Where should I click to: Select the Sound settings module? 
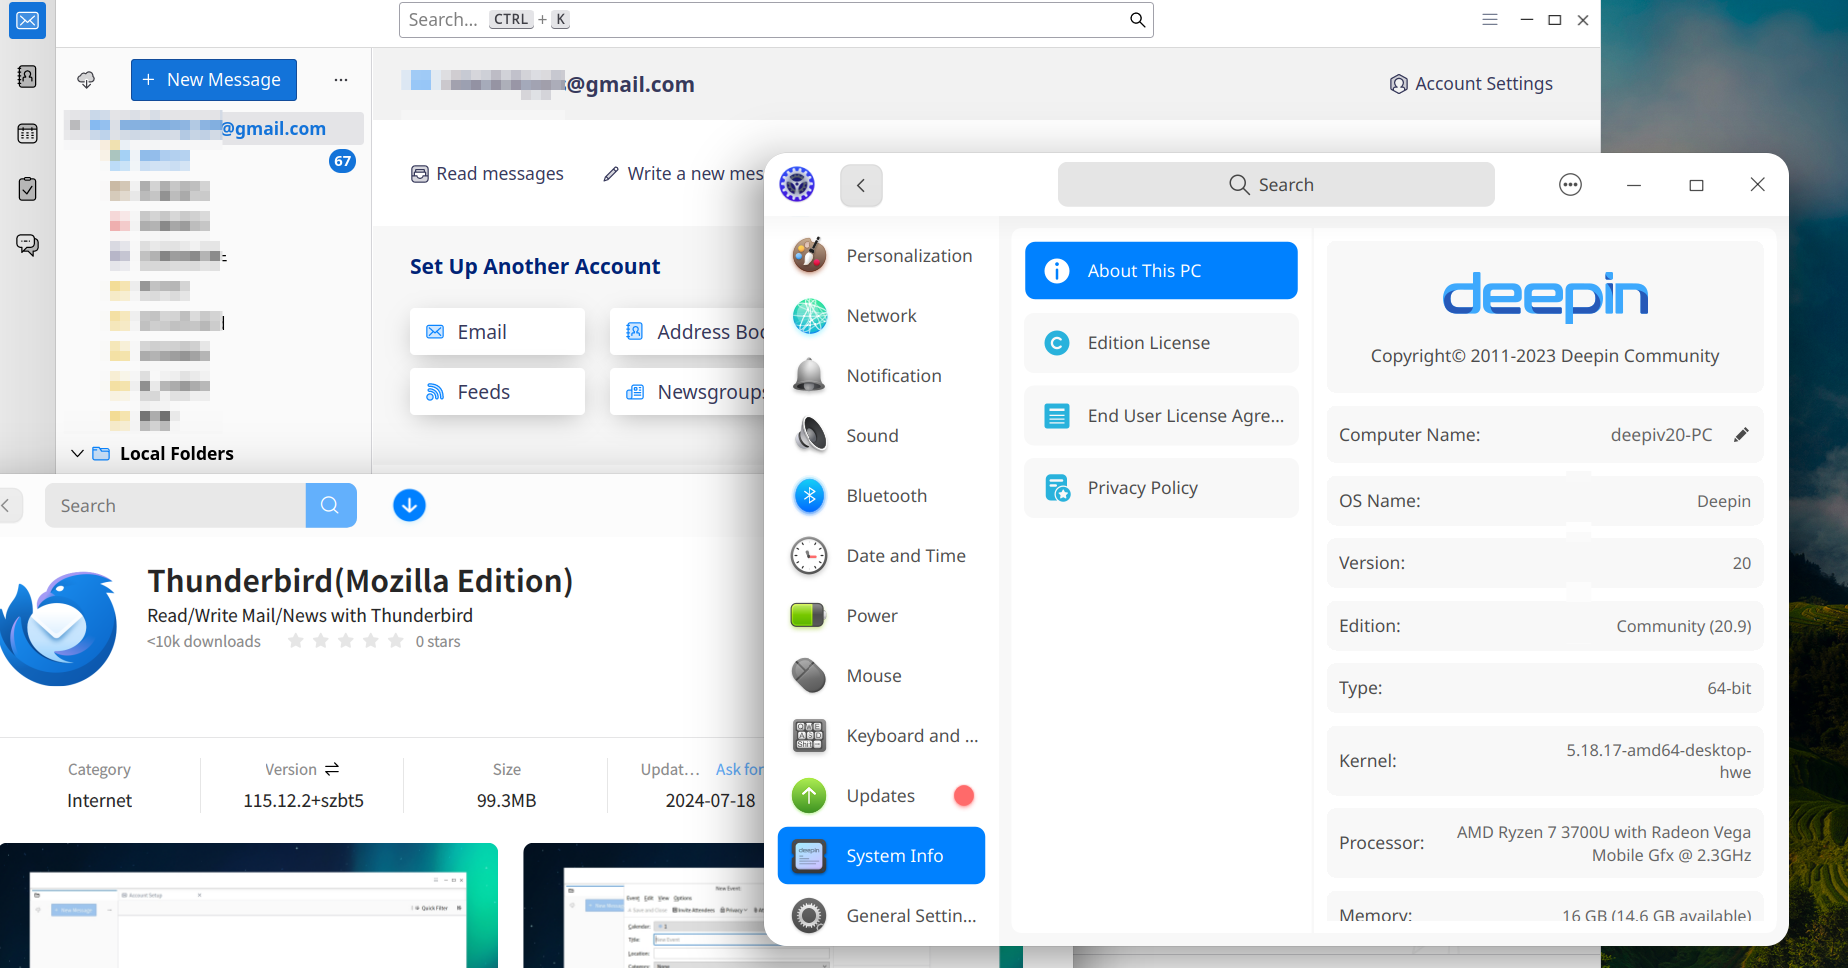882,436
